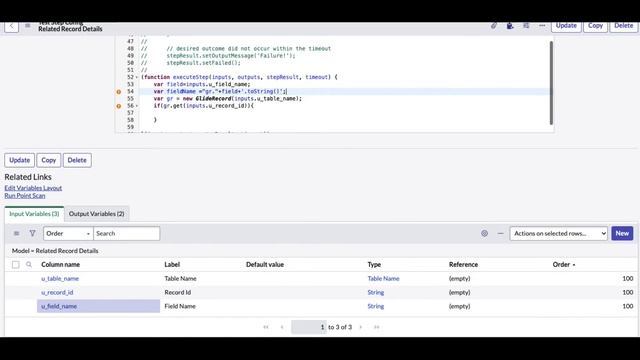Open the list controls hamburger menu
This screenshot has height=360, width=640.
tap(16, 233)
